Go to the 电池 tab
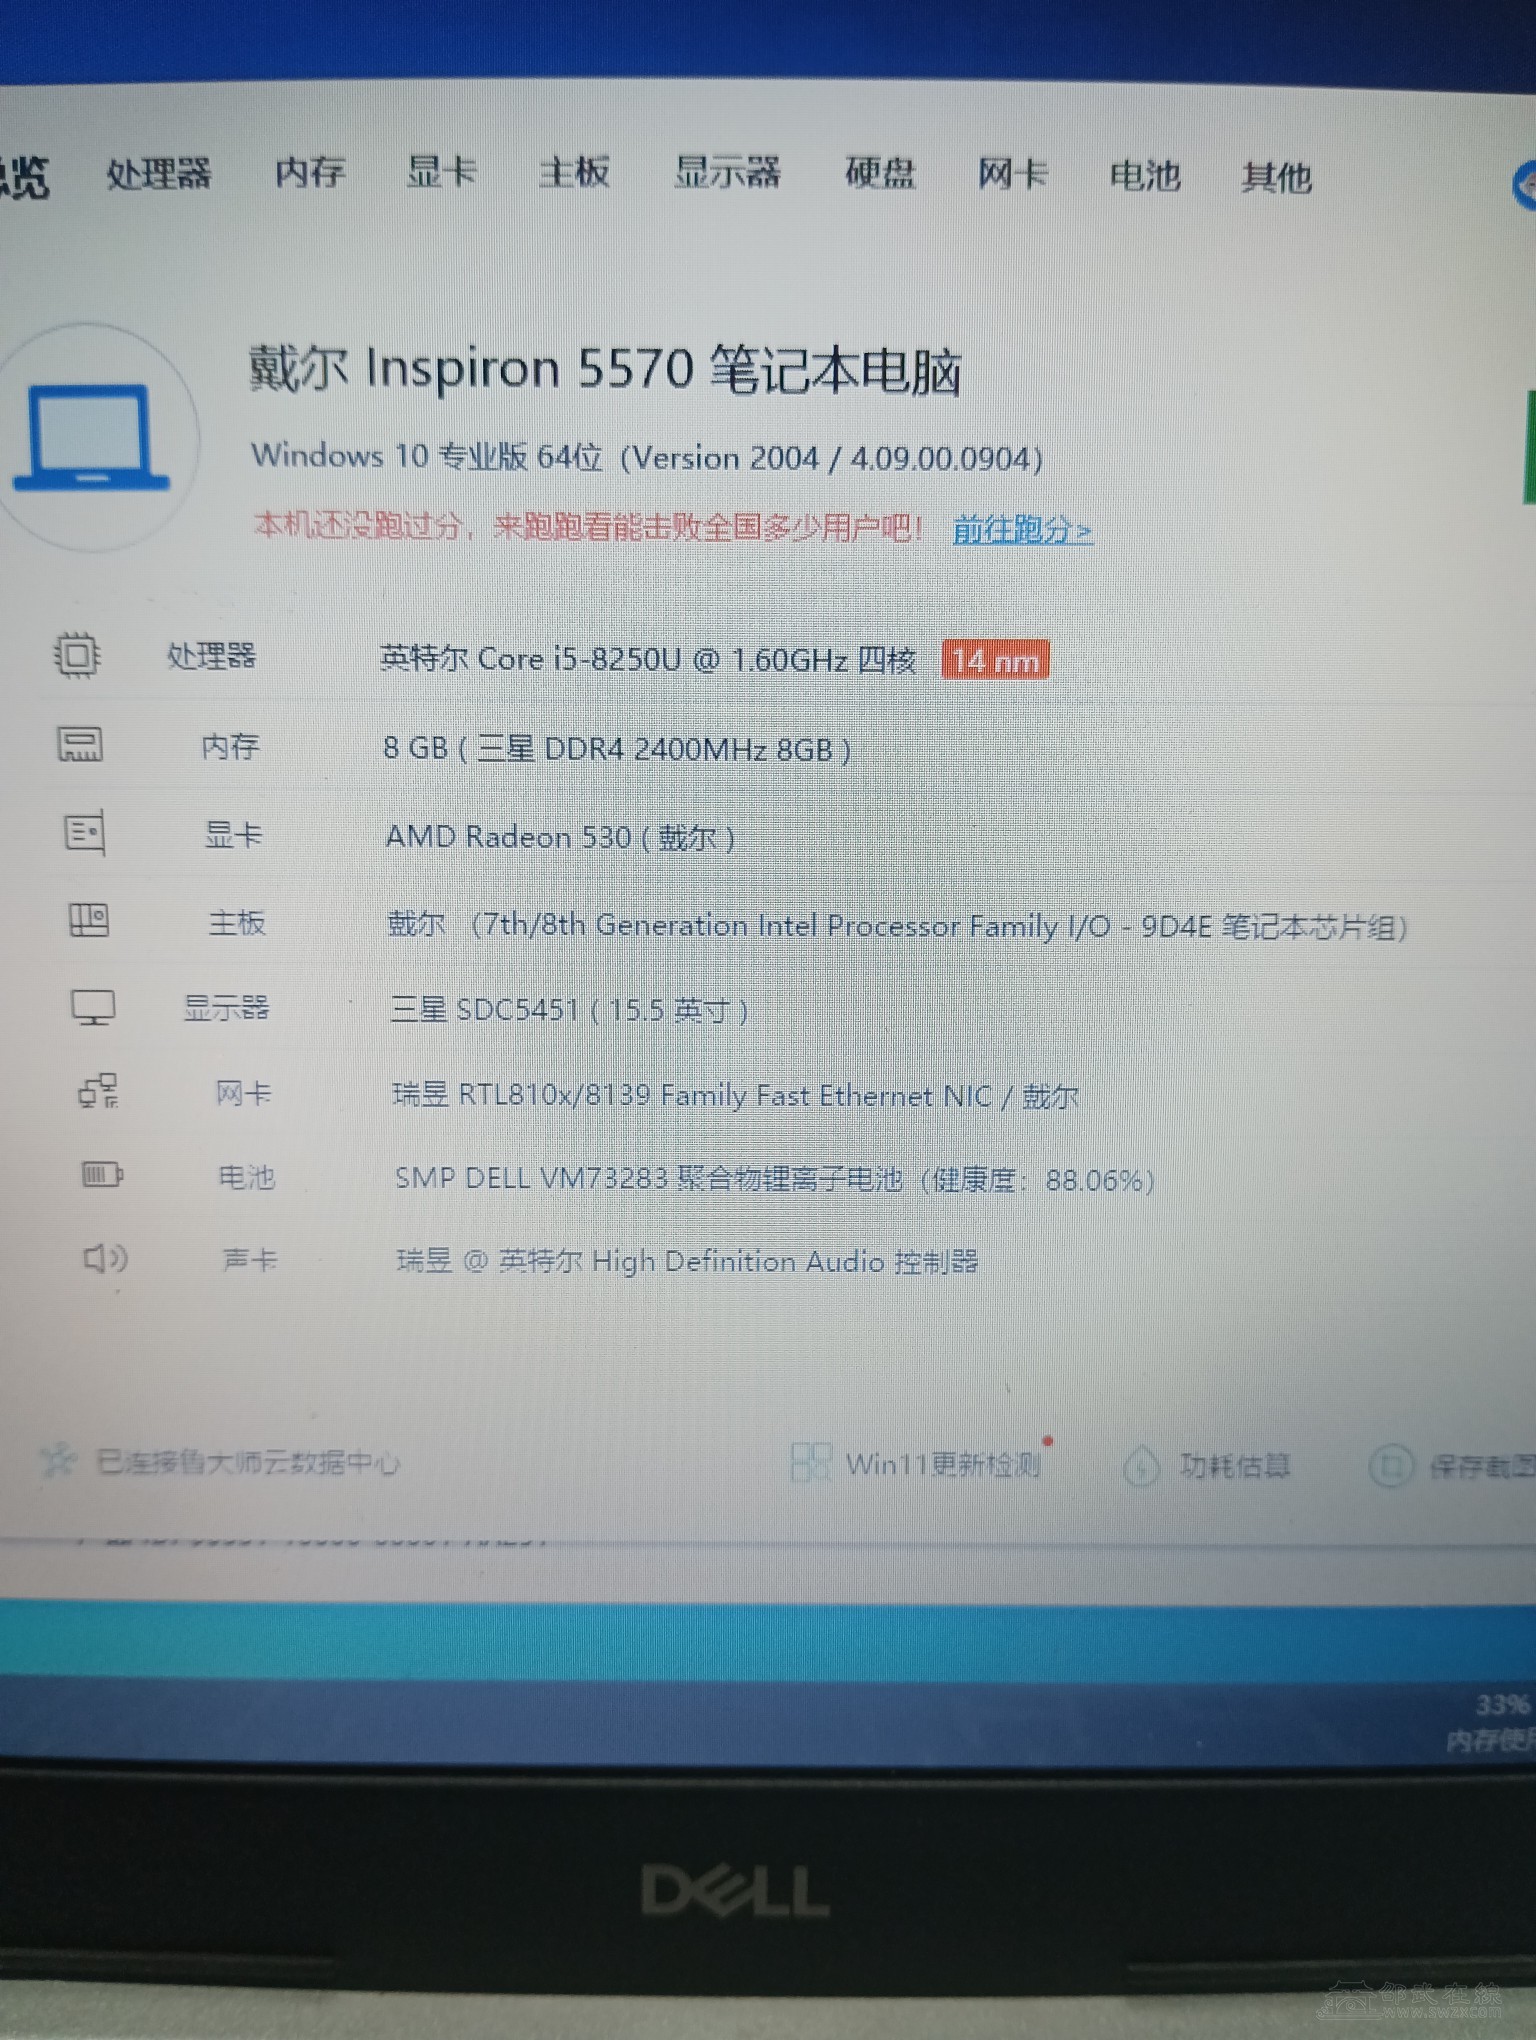The height and width of the screenshot is (2040, 1536). point(1145,176)
